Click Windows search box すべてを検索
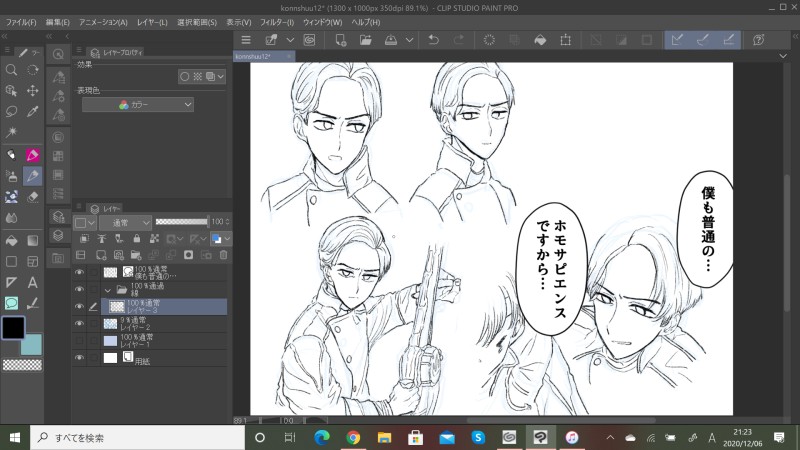 click(x=138, y=438)
